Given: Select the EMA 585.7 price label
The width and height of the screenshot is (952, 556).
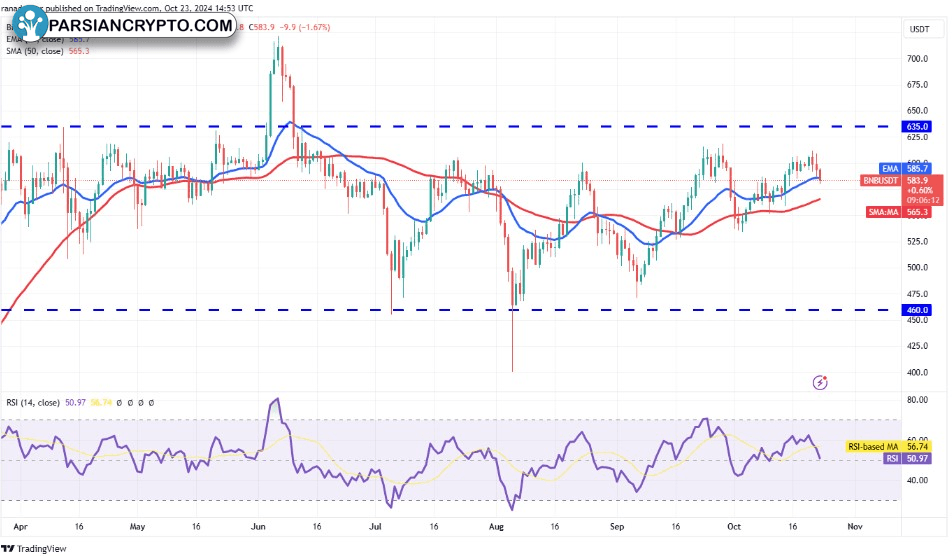Looking at the screenshot, I should 905,169.
